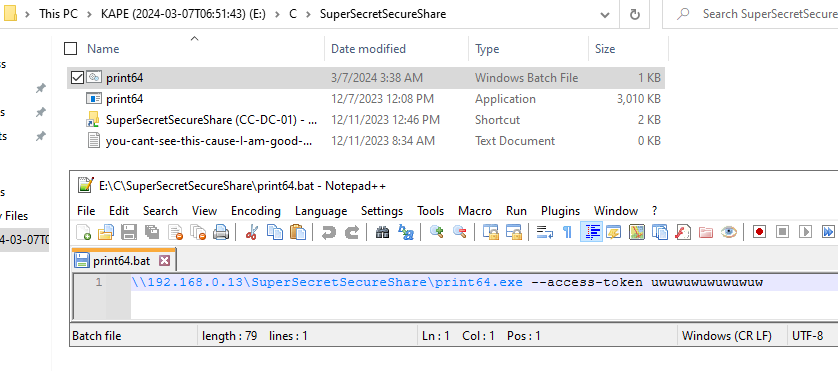Click the Close All icon in Notepad++ toolbar
Screen dimensions: 838x371
(199, 232)
